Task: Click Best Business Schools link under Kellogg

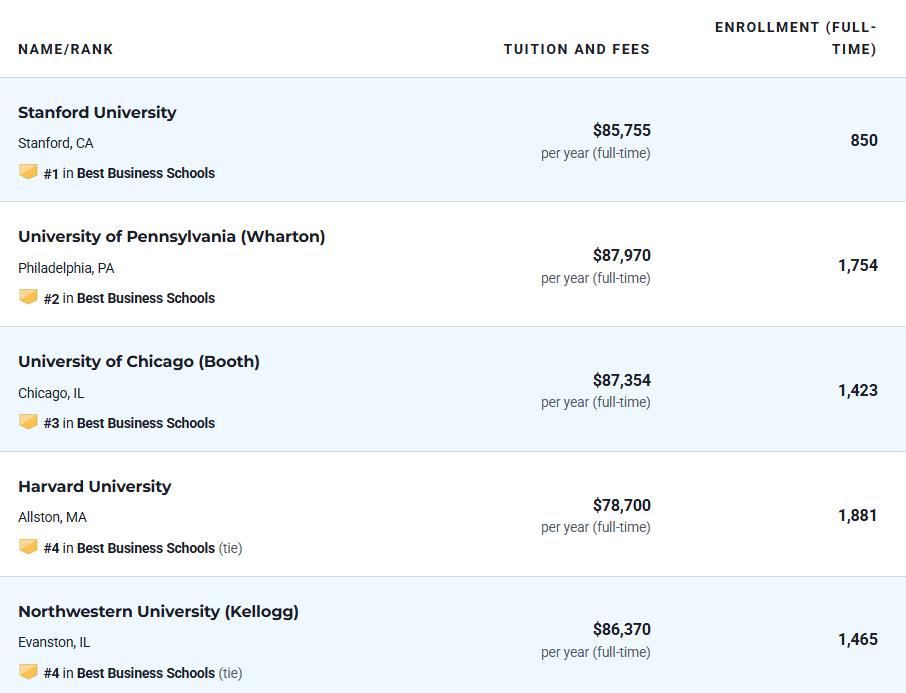Action: [146, 673]
